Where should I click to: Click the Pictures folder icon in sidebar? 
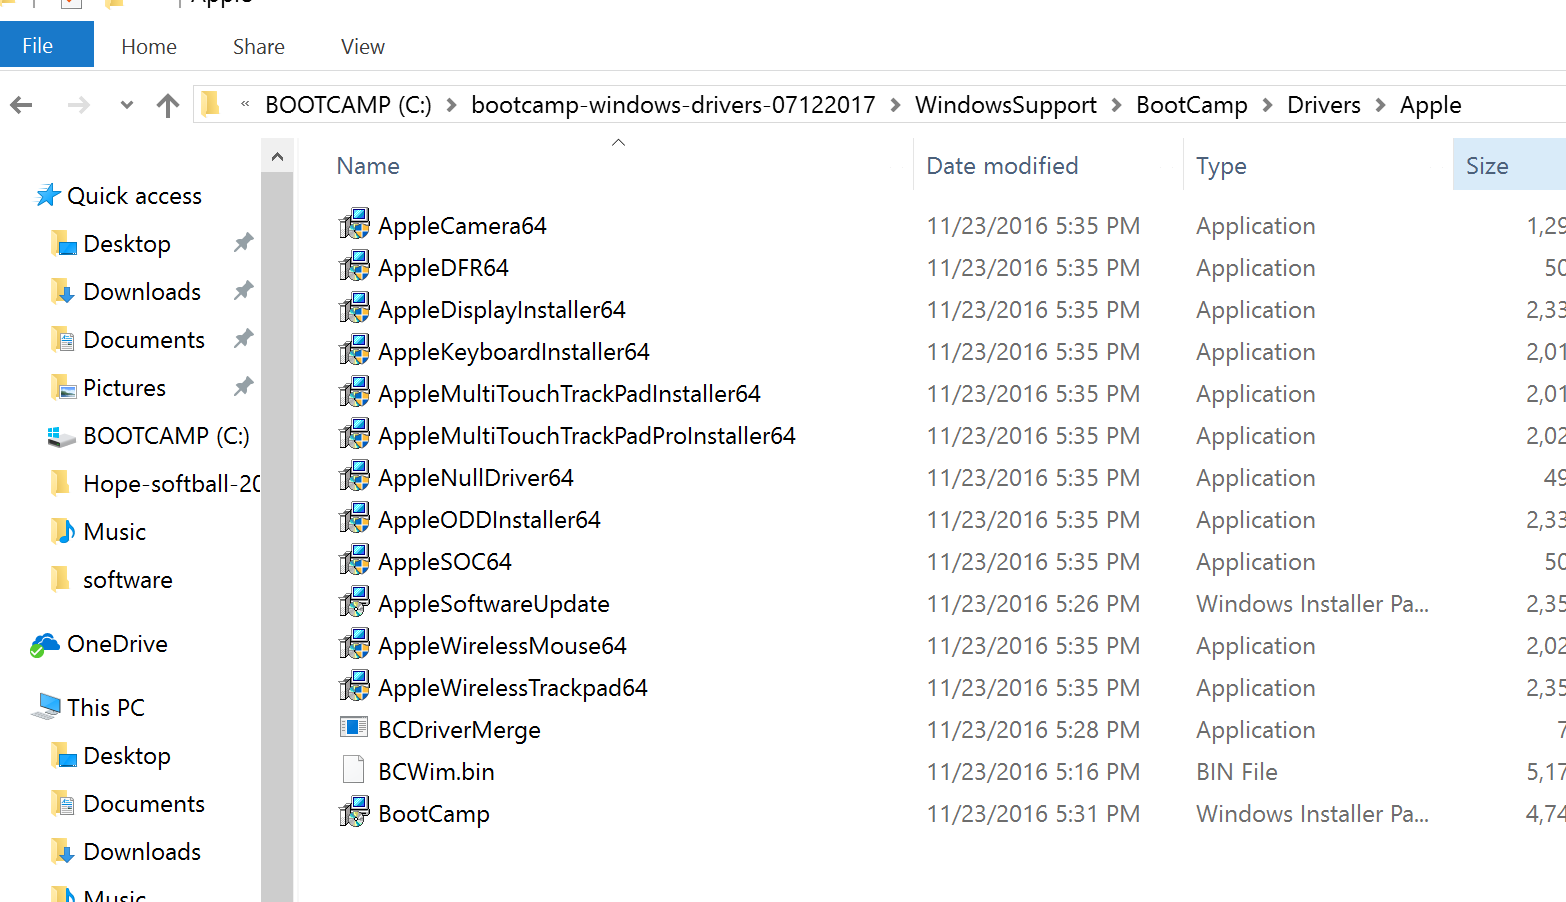[x=64, y=387]
